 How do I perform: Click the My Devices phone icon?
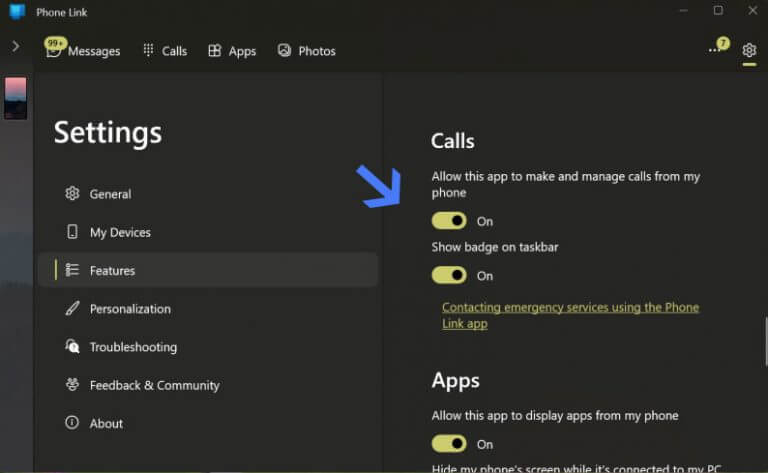[x=72, y=232]
